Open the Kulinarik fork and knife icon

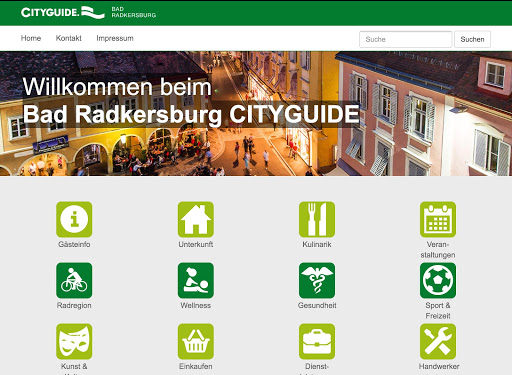click(317, 219)
